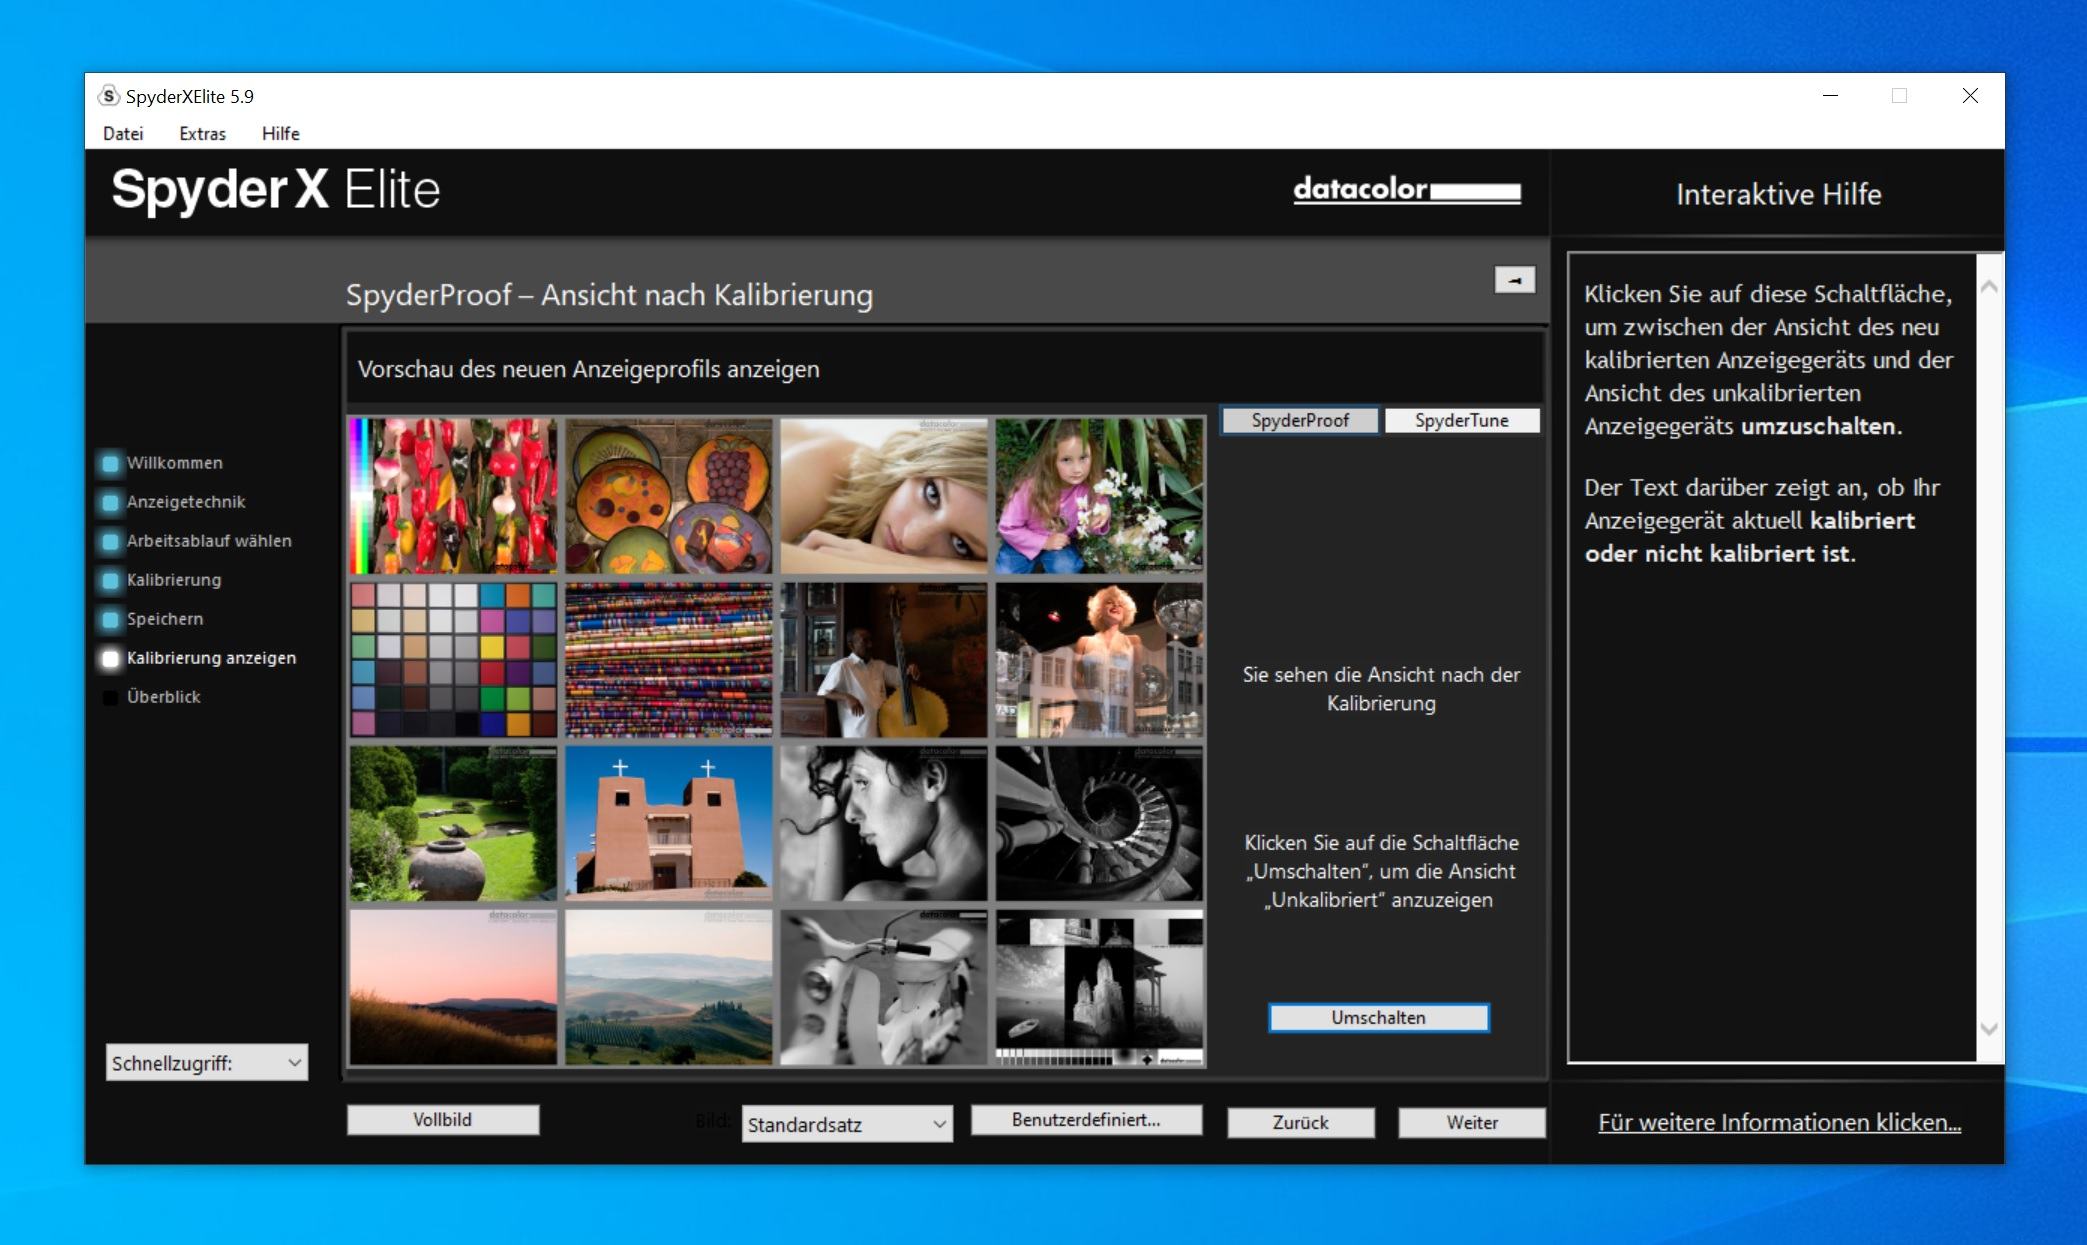Viewport: 2087px width, 1245px height.
Task: Select Anzeigetechnik in the workflow list
Action: pyautogui.click(x=186, y=502)
